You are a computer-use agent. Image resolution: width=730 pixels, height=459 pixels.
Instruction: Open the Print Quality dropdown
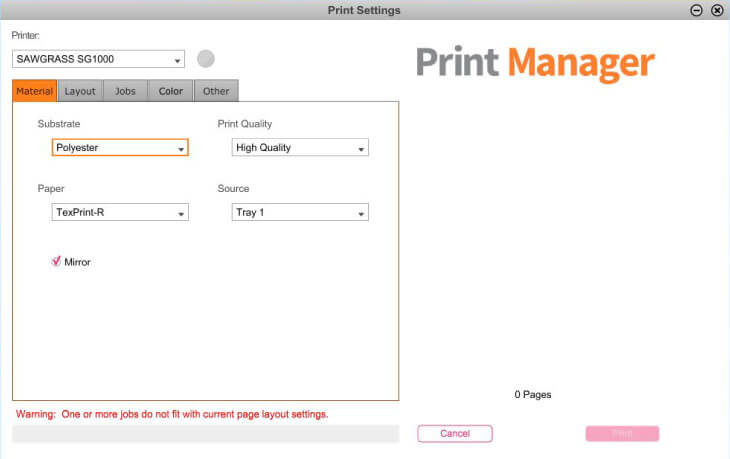(x=300, y=148)
